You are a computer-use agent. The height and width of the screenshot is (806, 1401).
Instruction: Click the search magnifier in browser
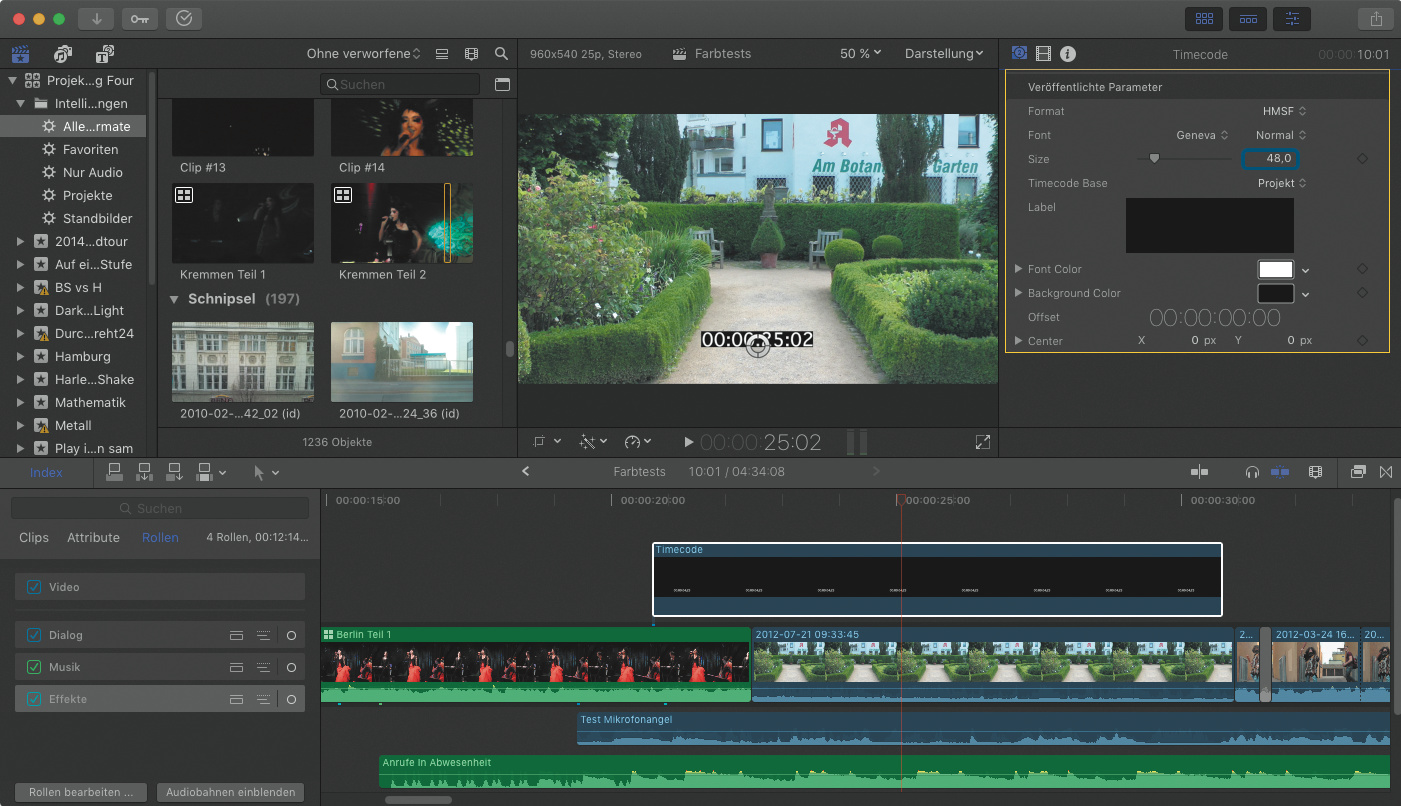point(501,54)
